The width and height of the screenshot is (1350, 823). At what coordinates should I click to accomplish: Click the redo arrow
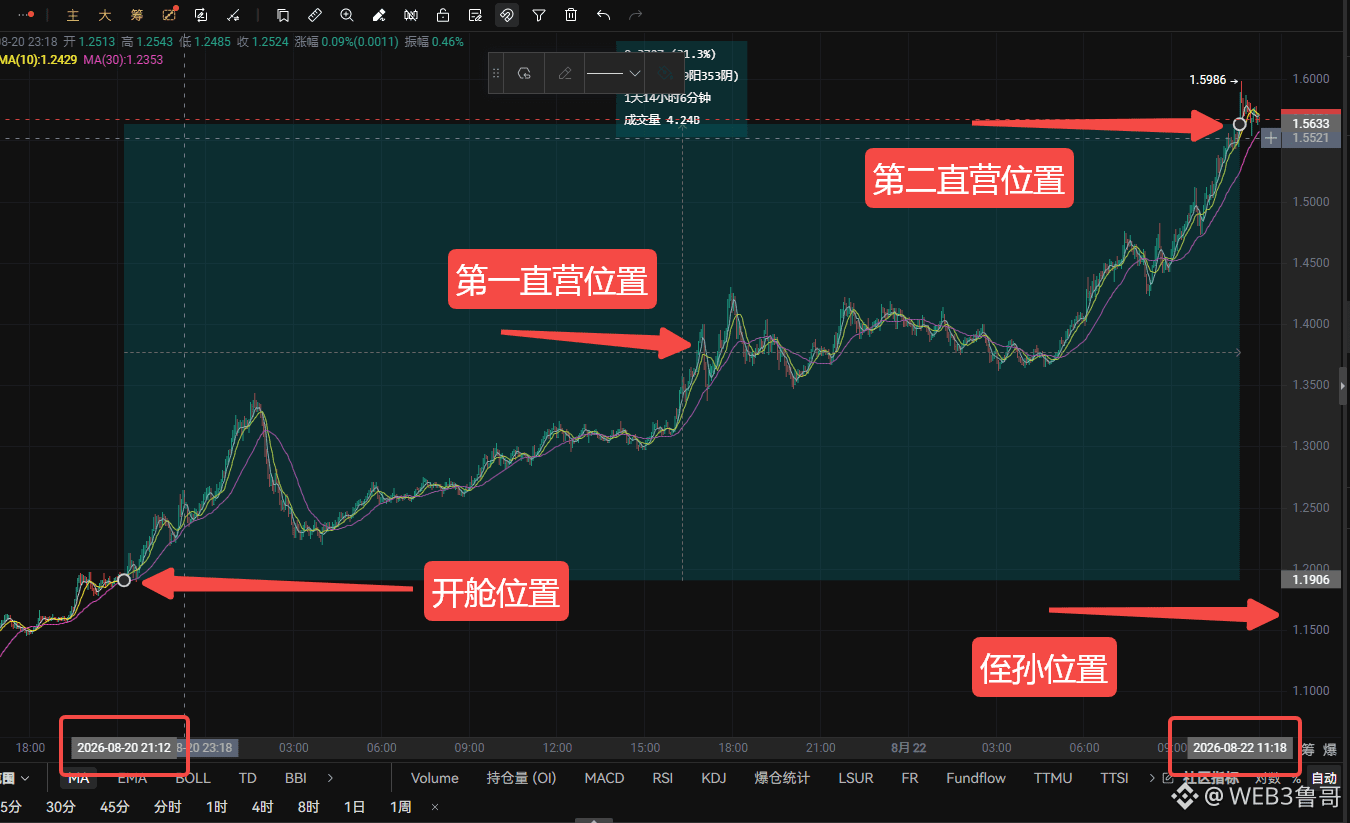click(x=635, y=15)
